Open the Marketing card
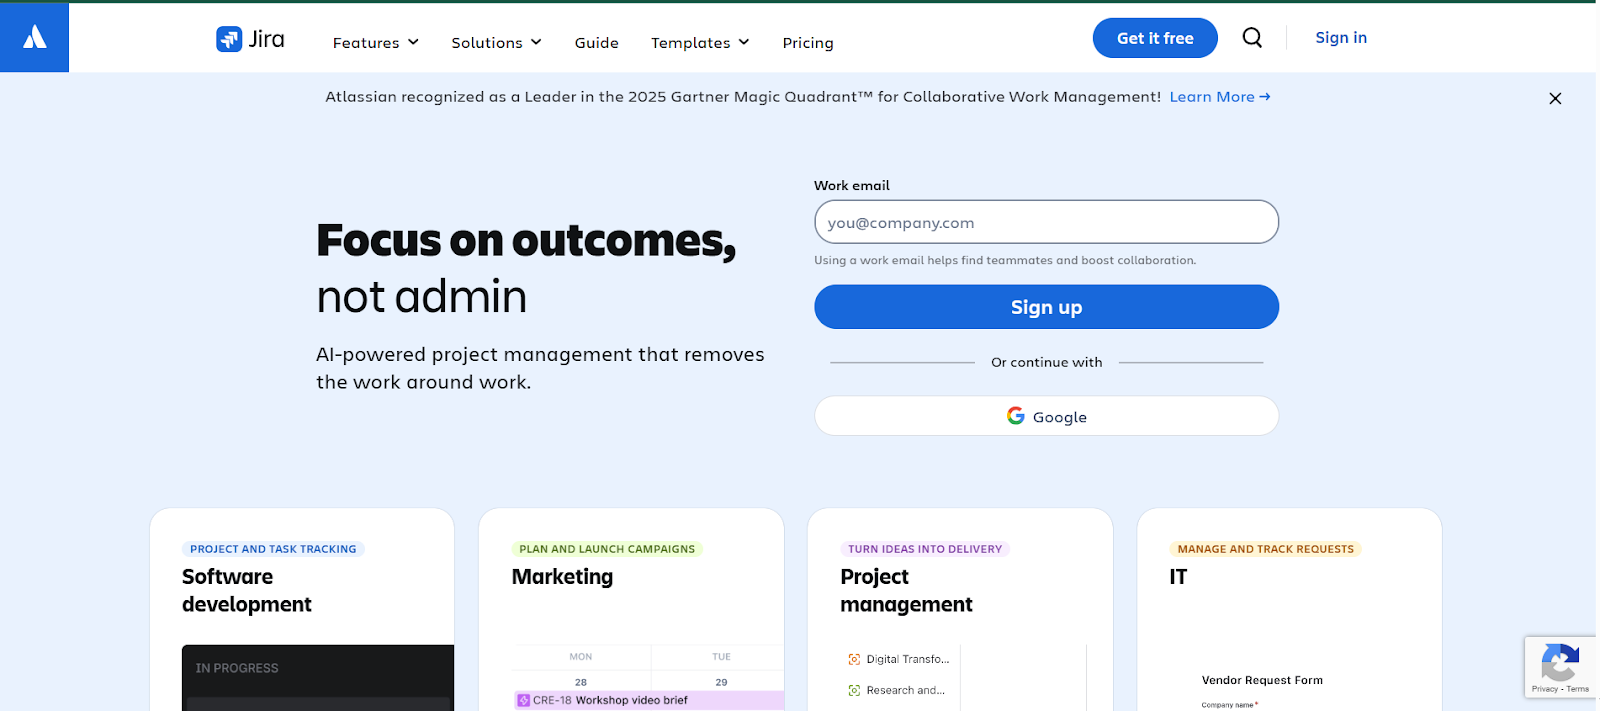Screen dimensions: 1600x711 pos(631,610)
